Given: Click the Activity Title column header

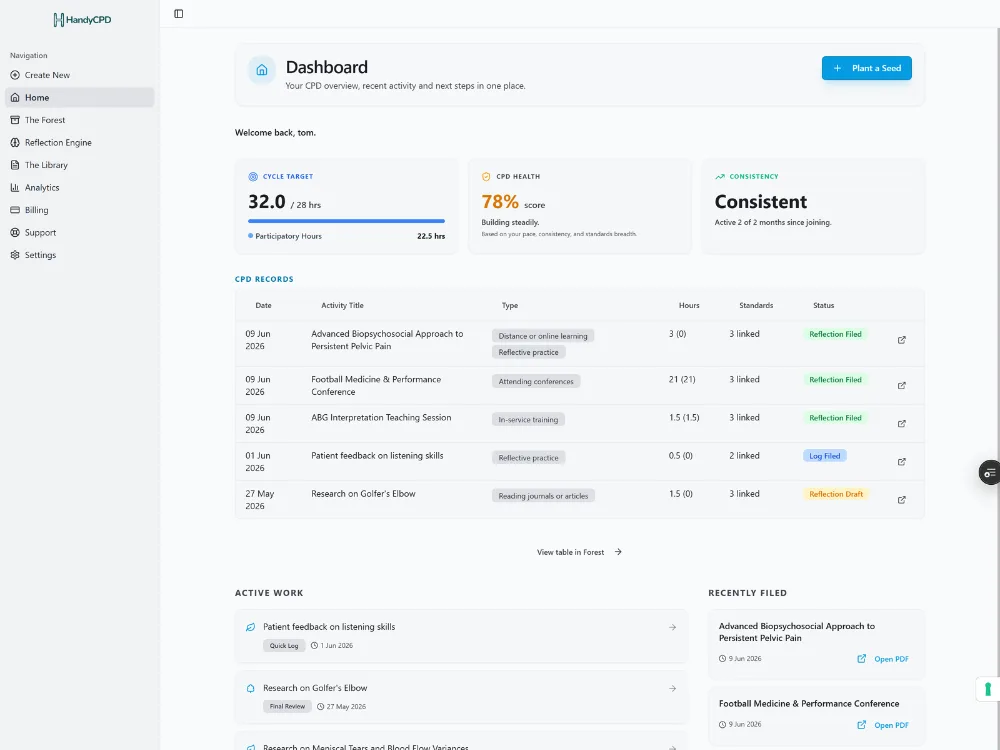Looking at the screenshot, I should click(342, 305).
